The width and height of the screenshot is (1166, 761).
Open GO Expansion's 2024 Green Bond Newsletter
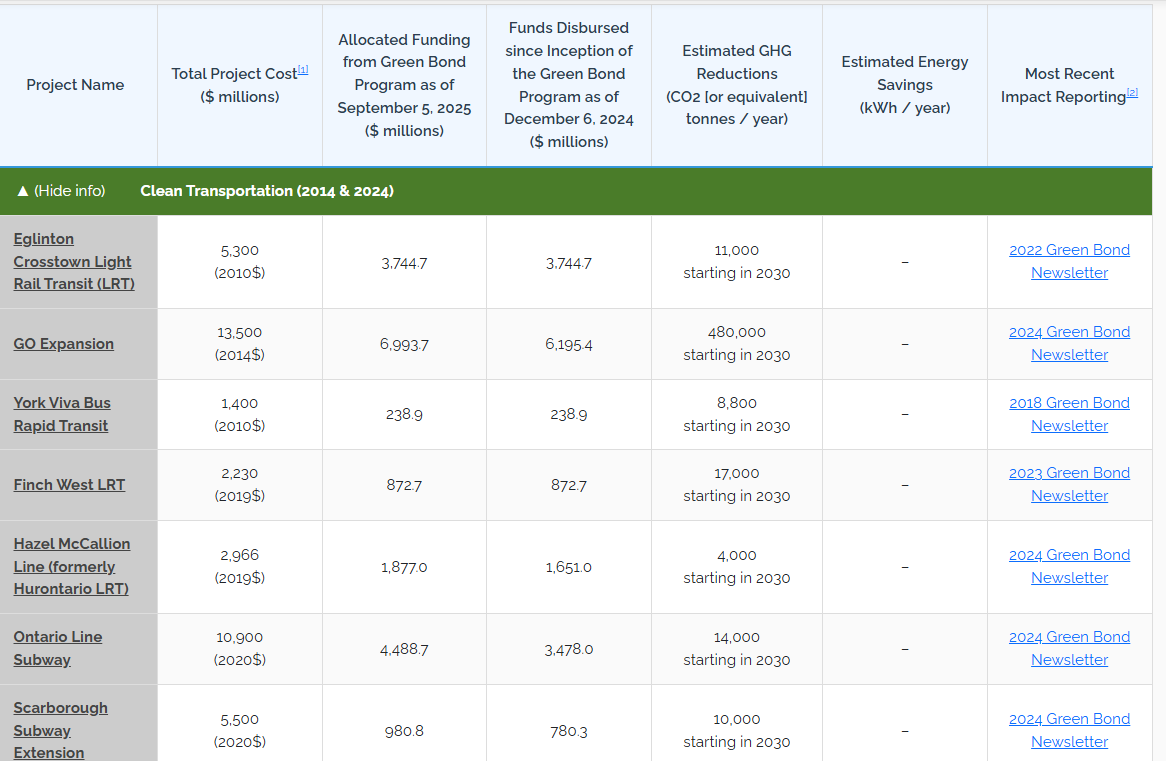pos(1069,343)
